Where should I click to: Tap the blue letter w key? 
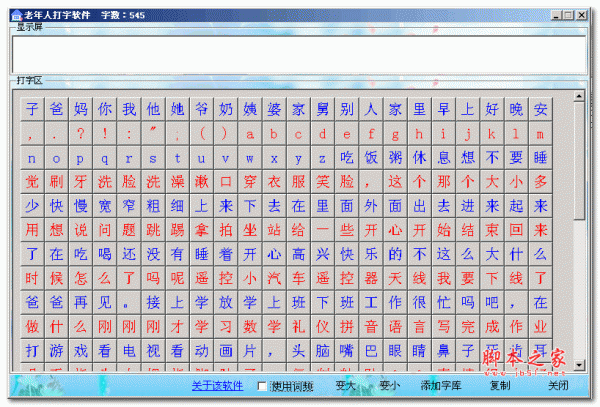pos(250,158)
